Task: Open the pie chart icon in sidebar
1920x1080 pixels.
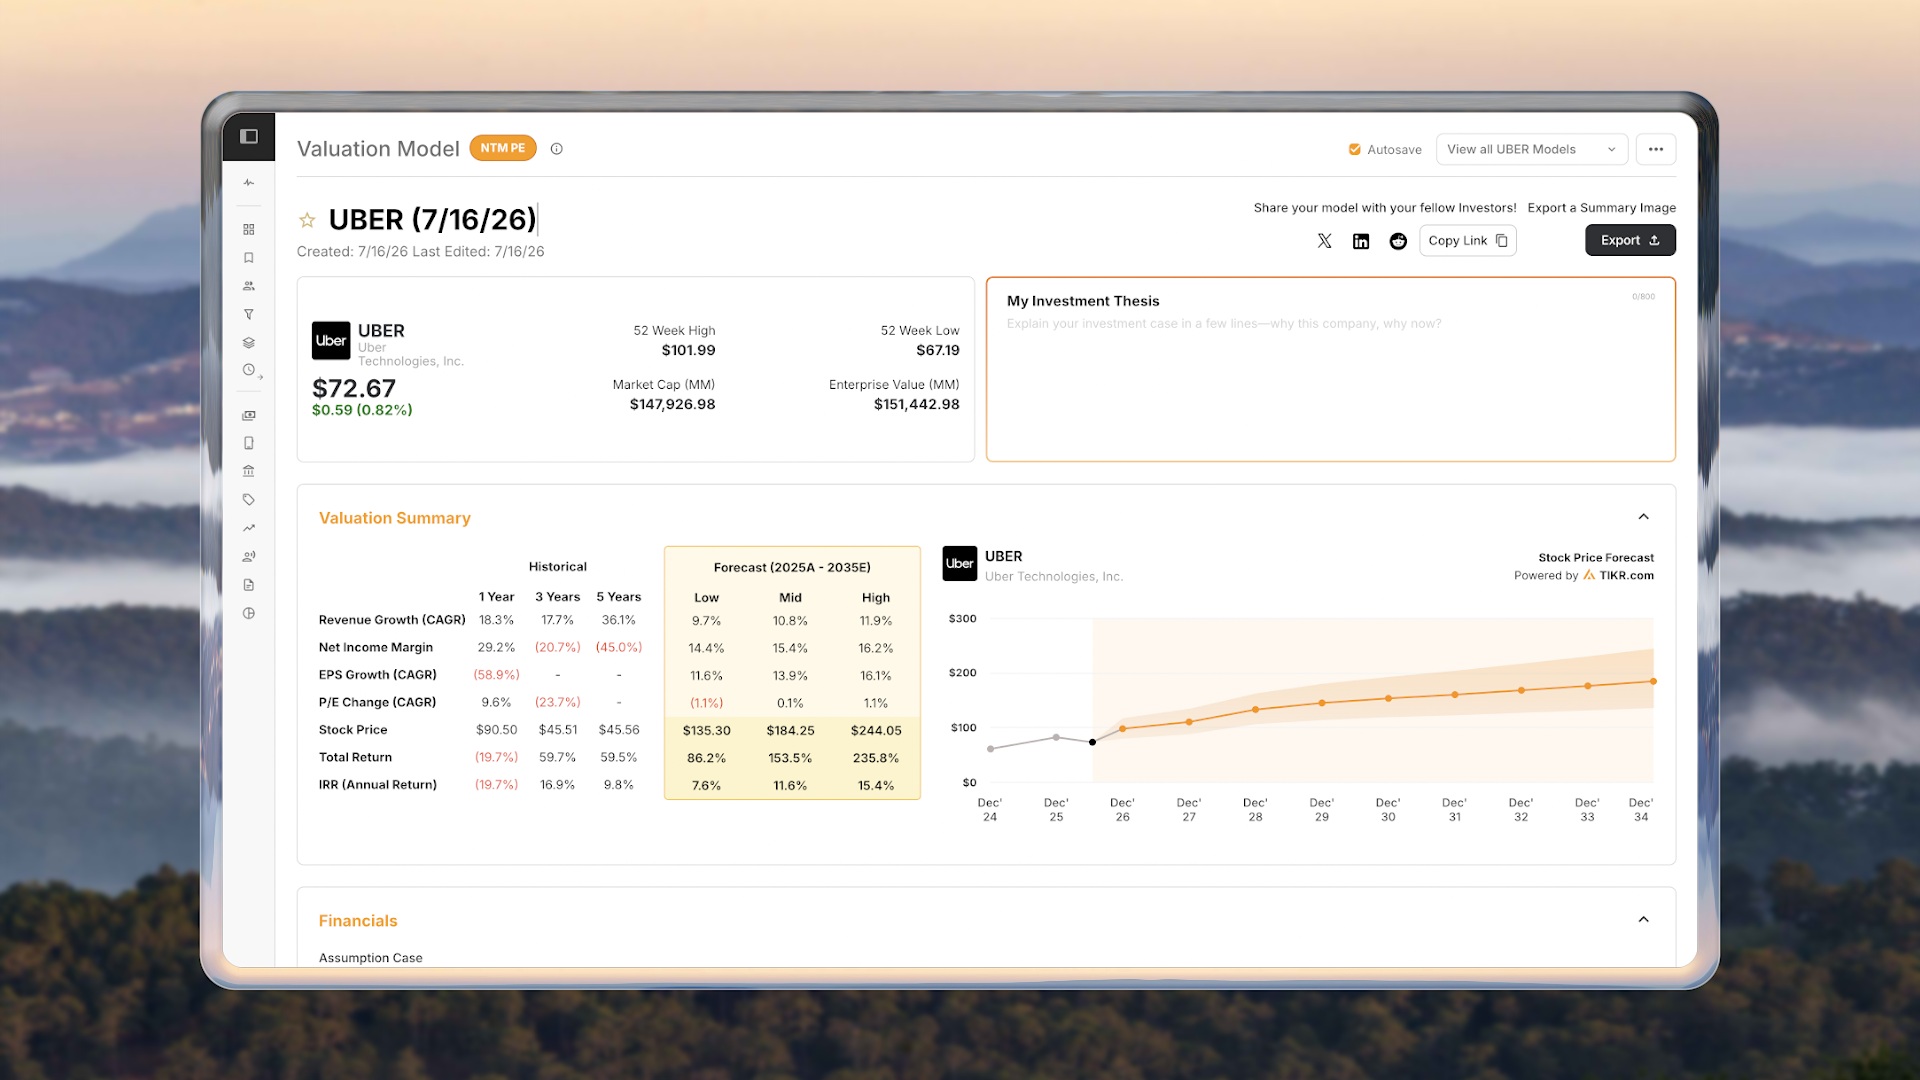Action: point(249,613)
